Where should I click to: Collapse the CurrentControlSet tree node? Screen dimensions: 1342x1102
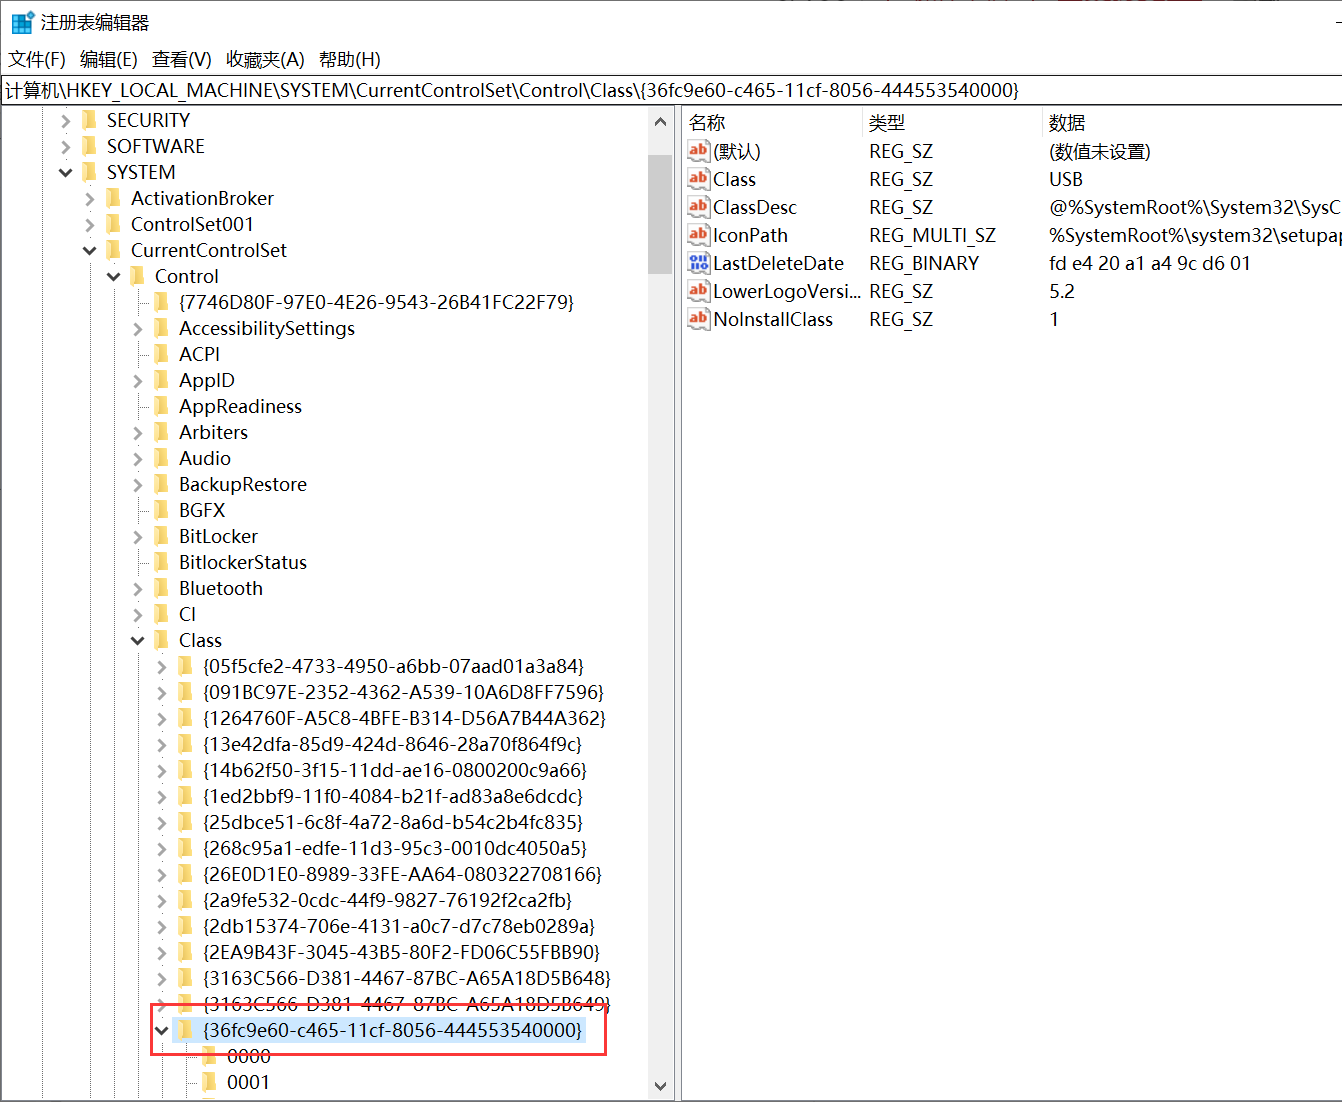(x=89, y=250)
